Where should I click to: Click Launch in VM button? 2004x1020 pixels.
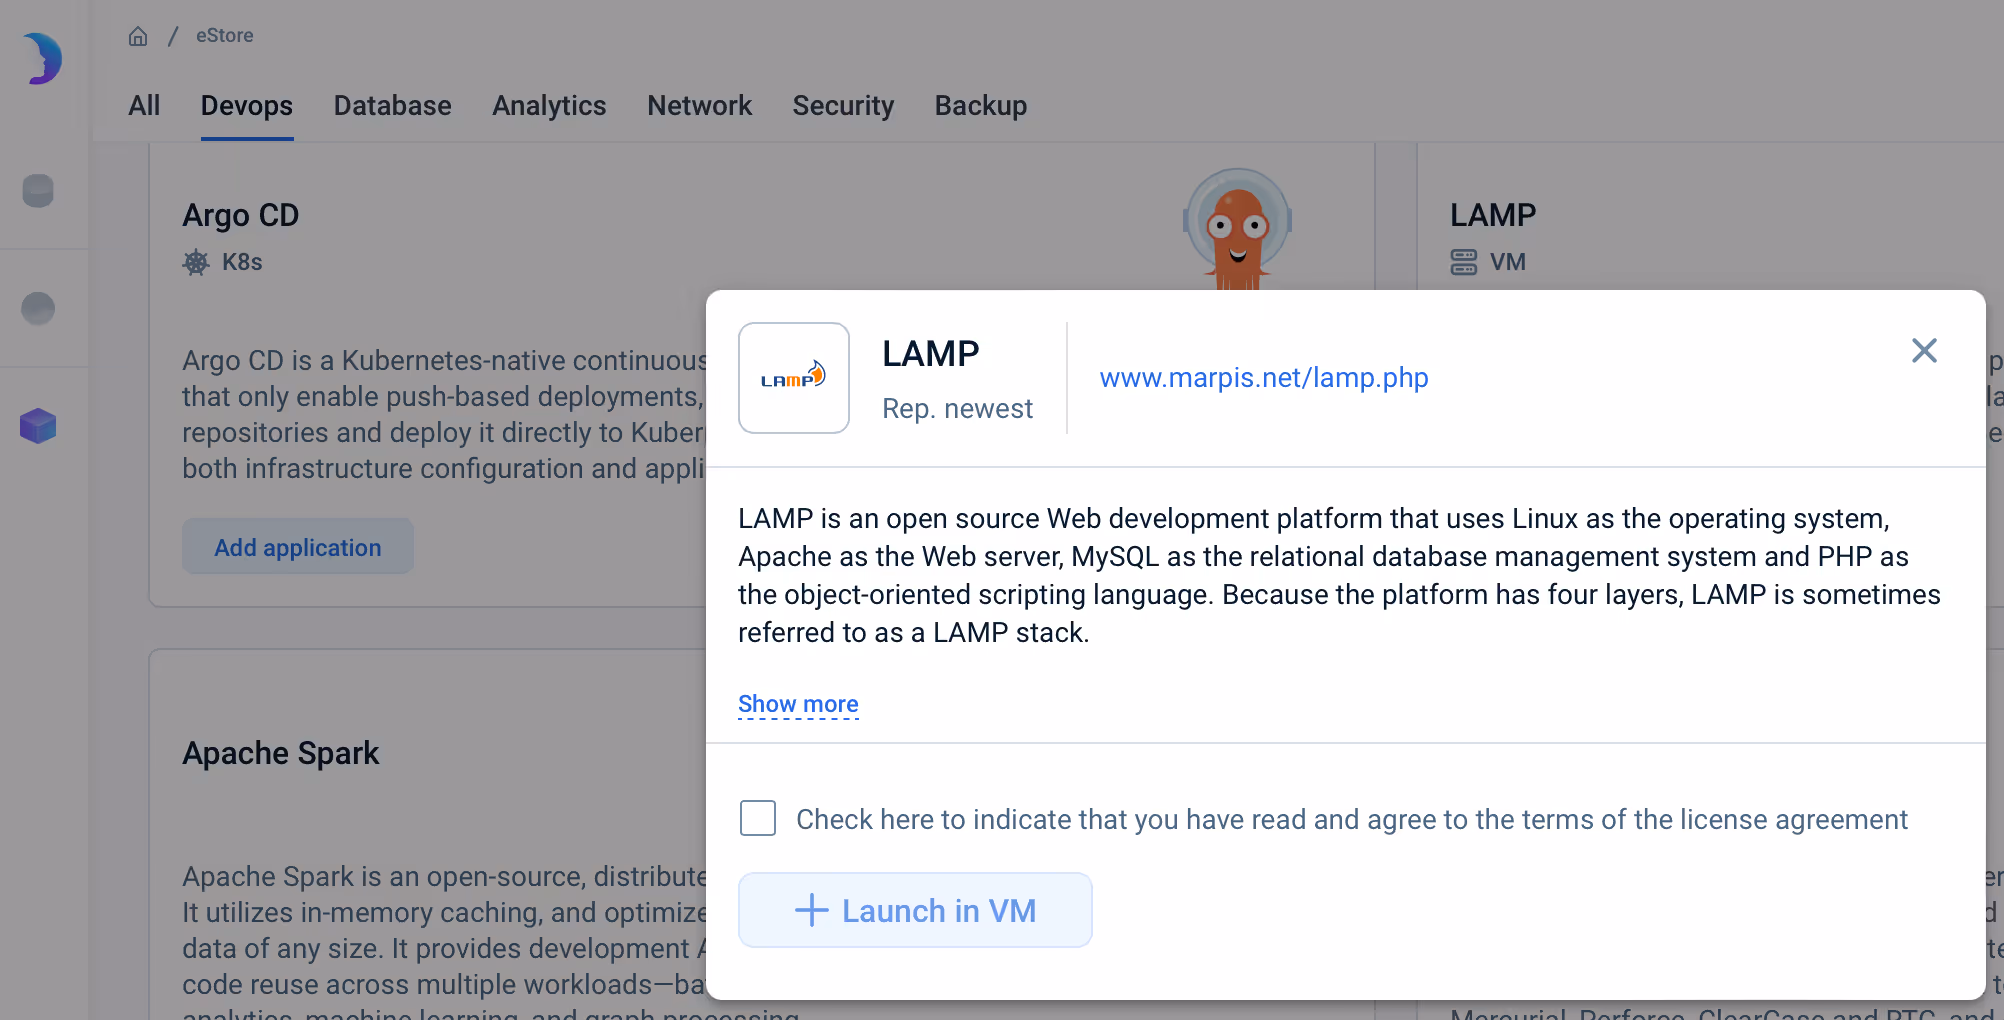click(x=915, y=910)
